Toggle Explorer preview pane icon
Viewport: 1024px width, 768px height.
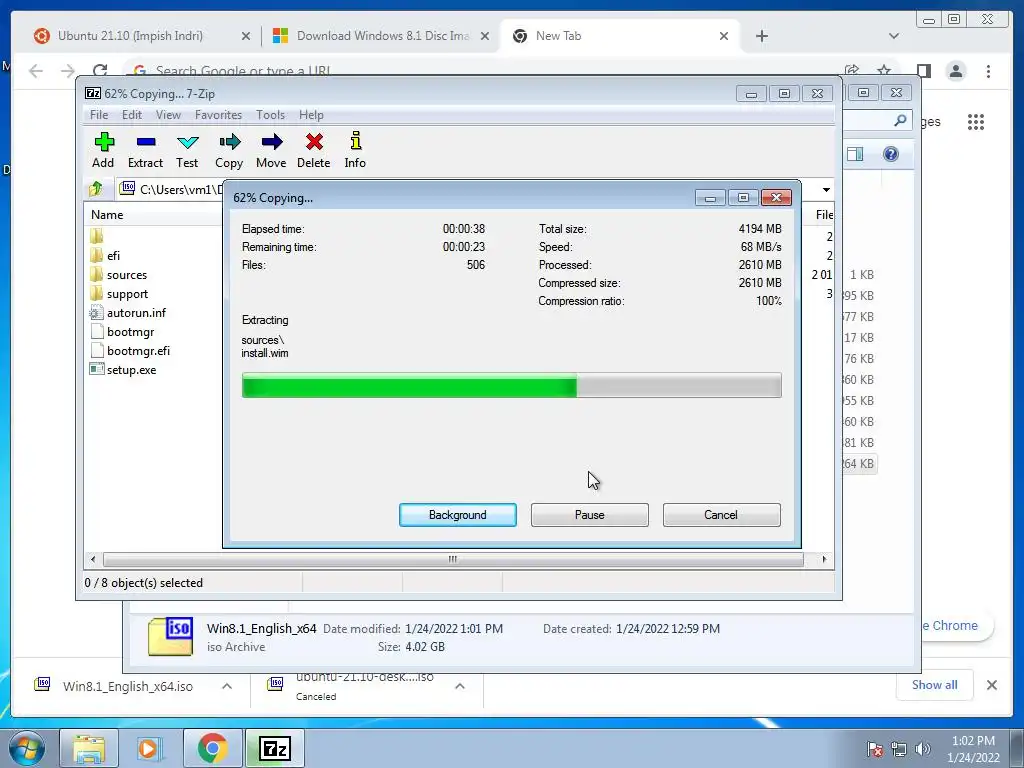click(855, 154)
